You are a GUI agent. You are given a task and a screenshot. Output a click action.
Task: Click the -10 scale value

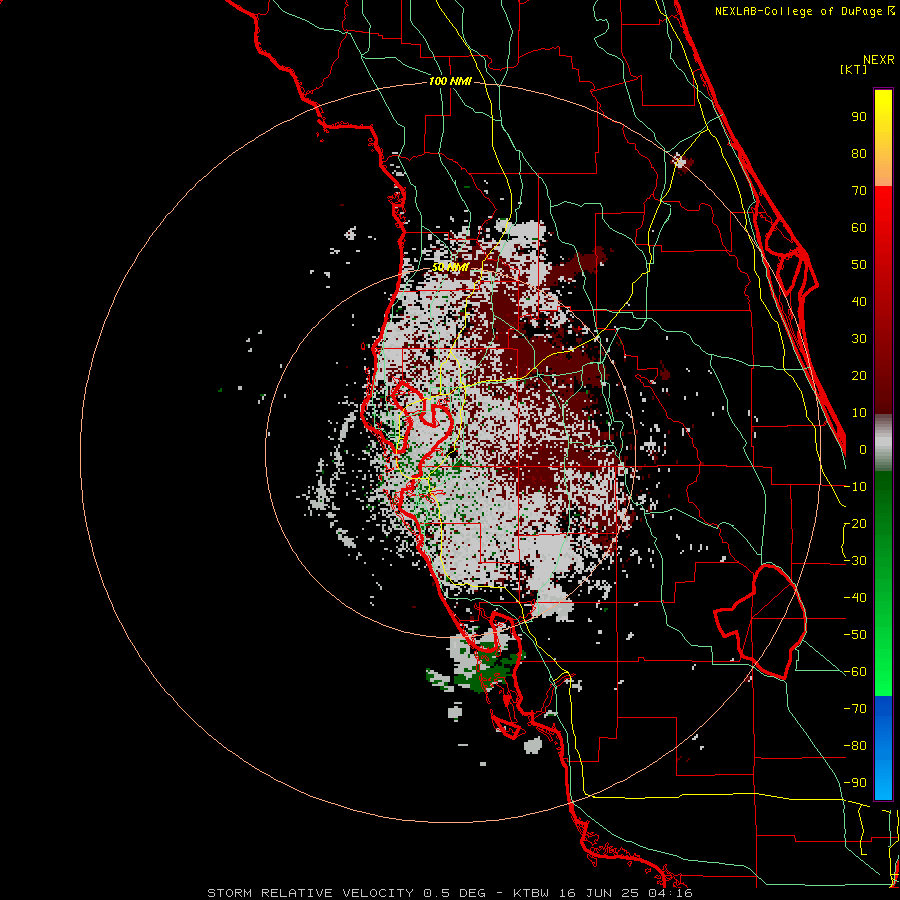(x=855, y=487)
